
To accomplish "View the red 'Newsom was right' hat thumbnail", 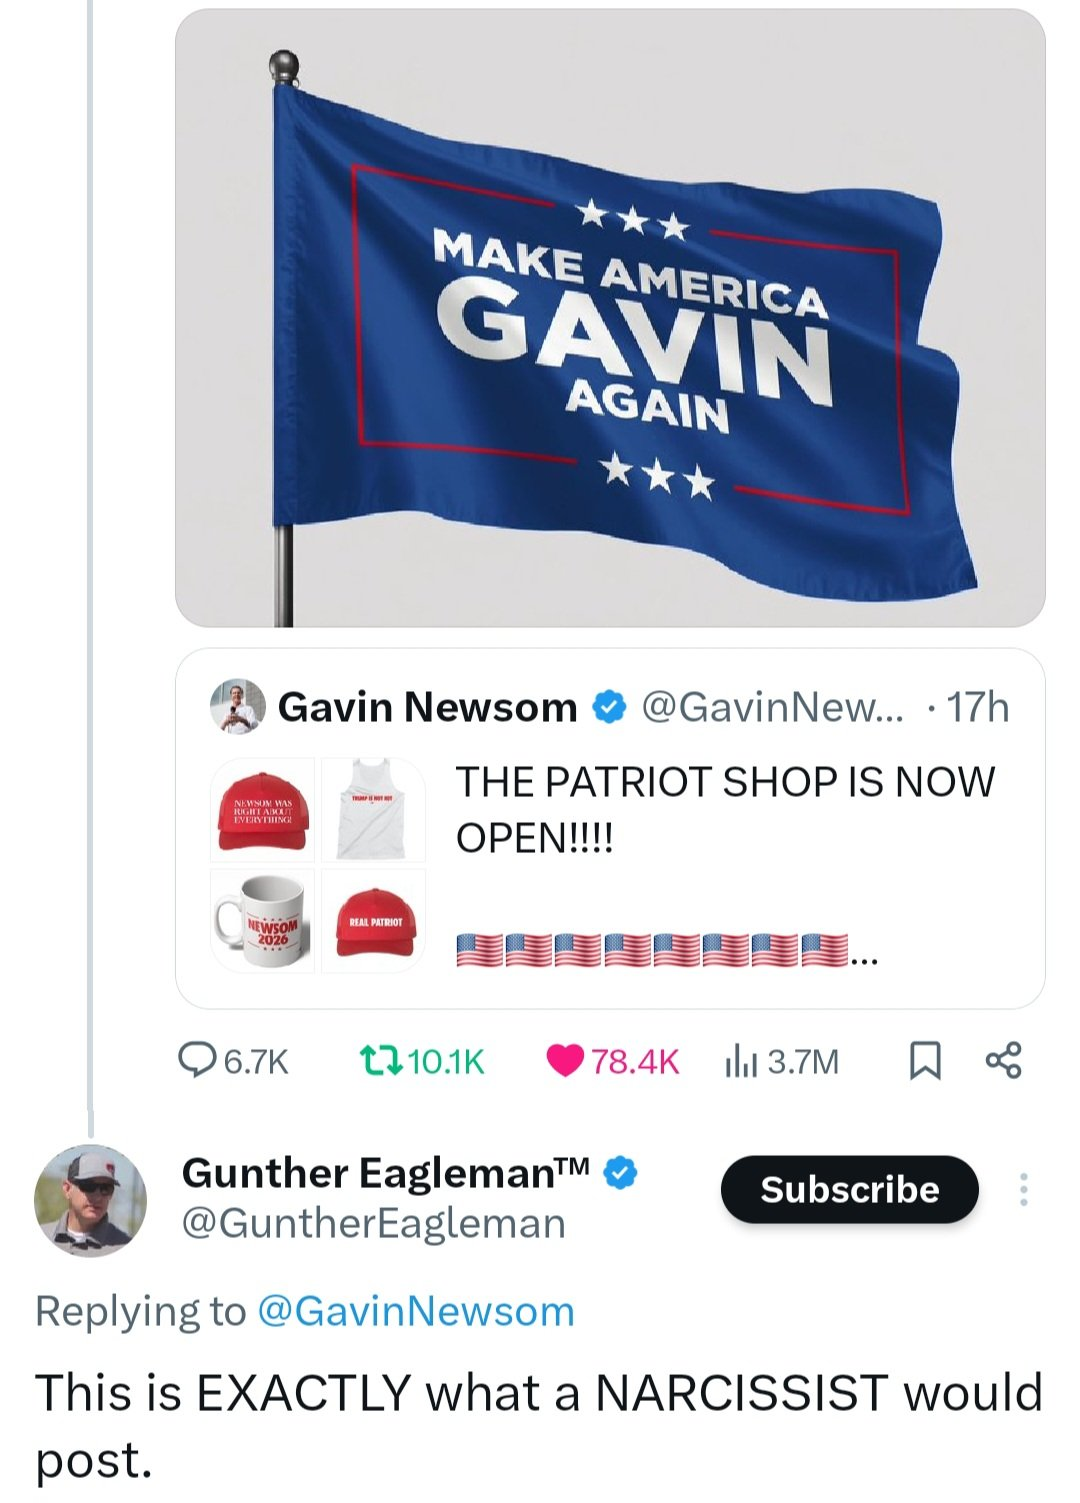I will (262, 809).
